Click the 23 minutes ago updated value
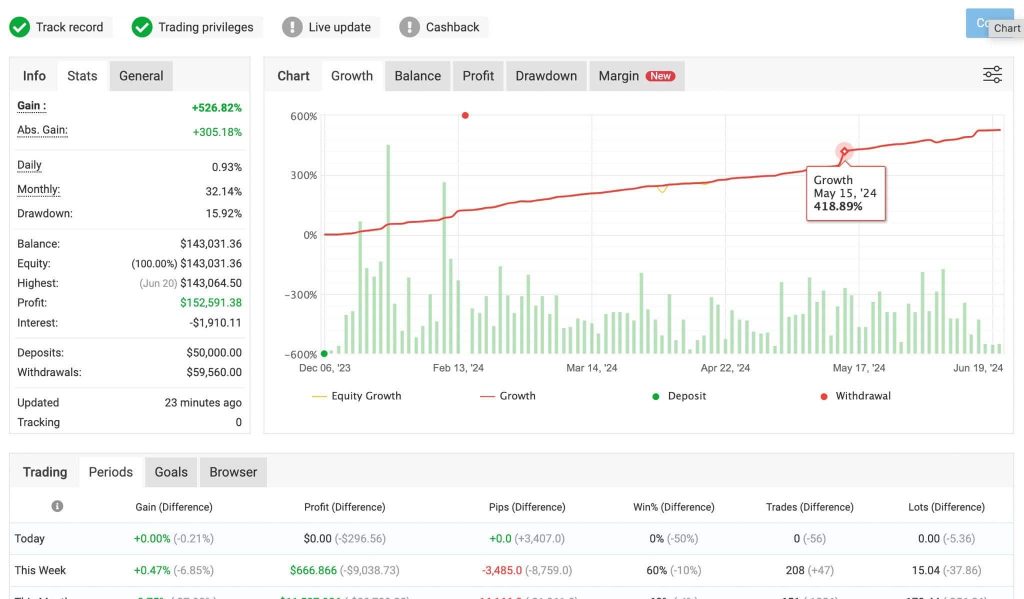Screen dimensions: 1024x599 [x=203, y=403]
